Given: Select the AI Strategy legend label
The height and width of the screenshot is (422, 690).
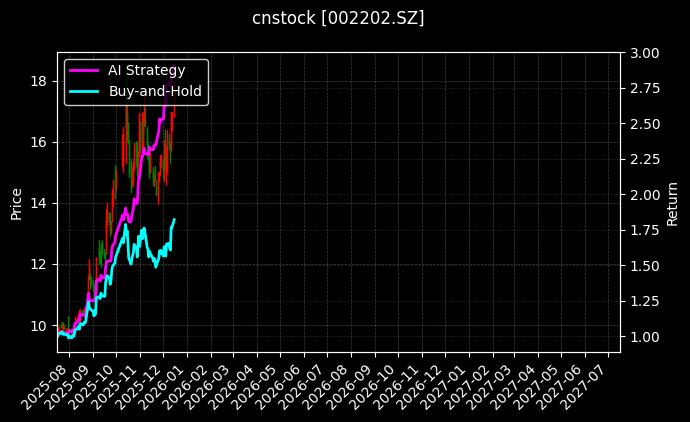Looking at the screenshot, I should pos(146,71).
